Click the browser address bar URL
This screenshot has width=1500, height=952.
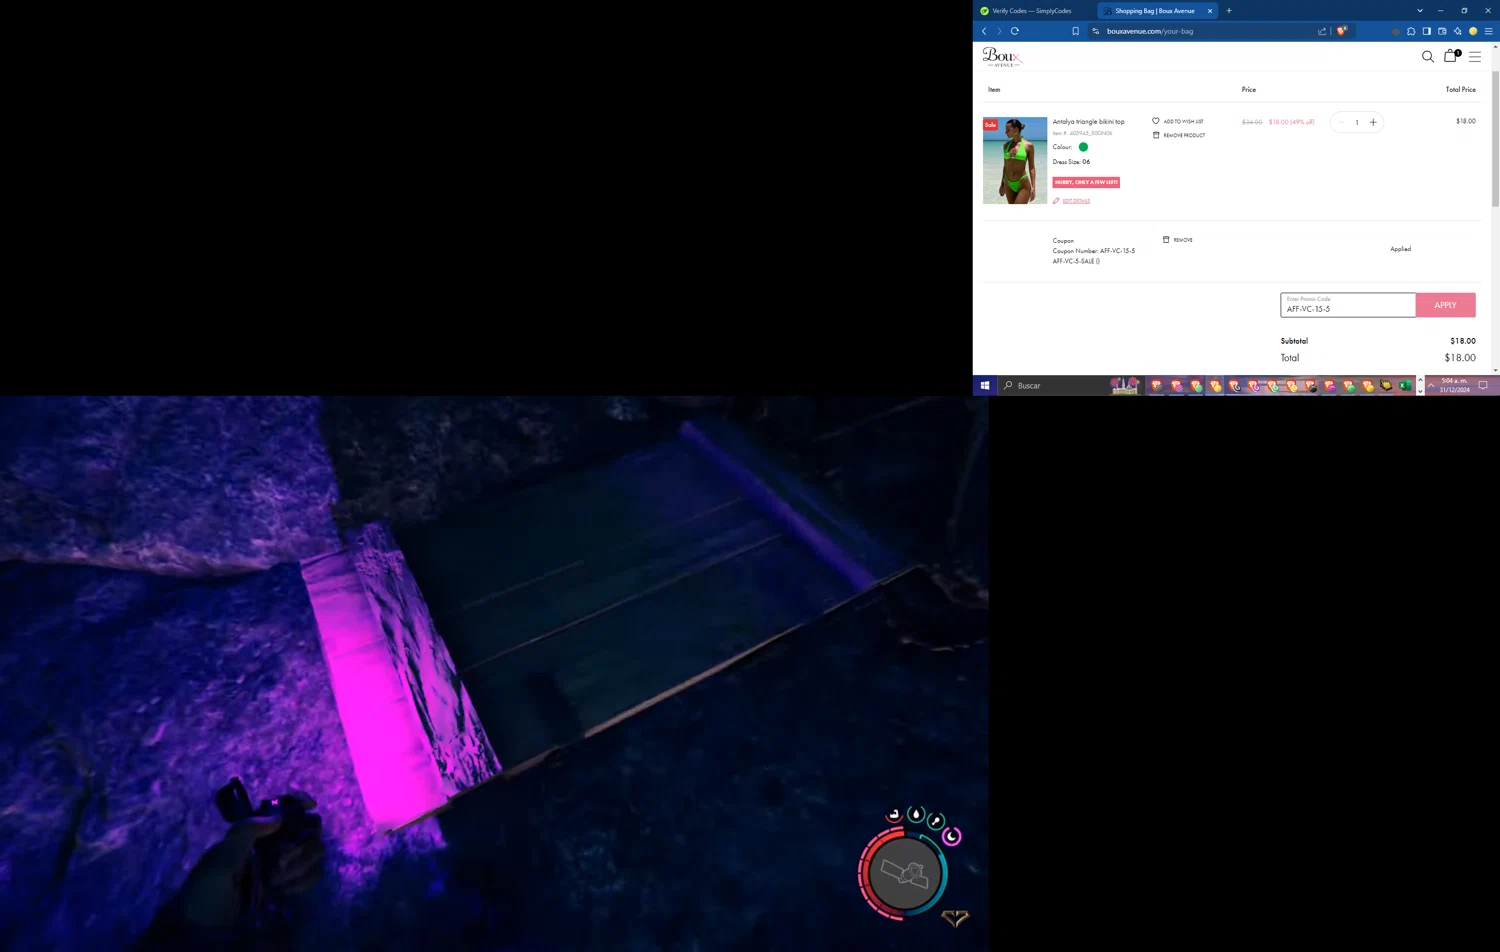point(1150,31)
